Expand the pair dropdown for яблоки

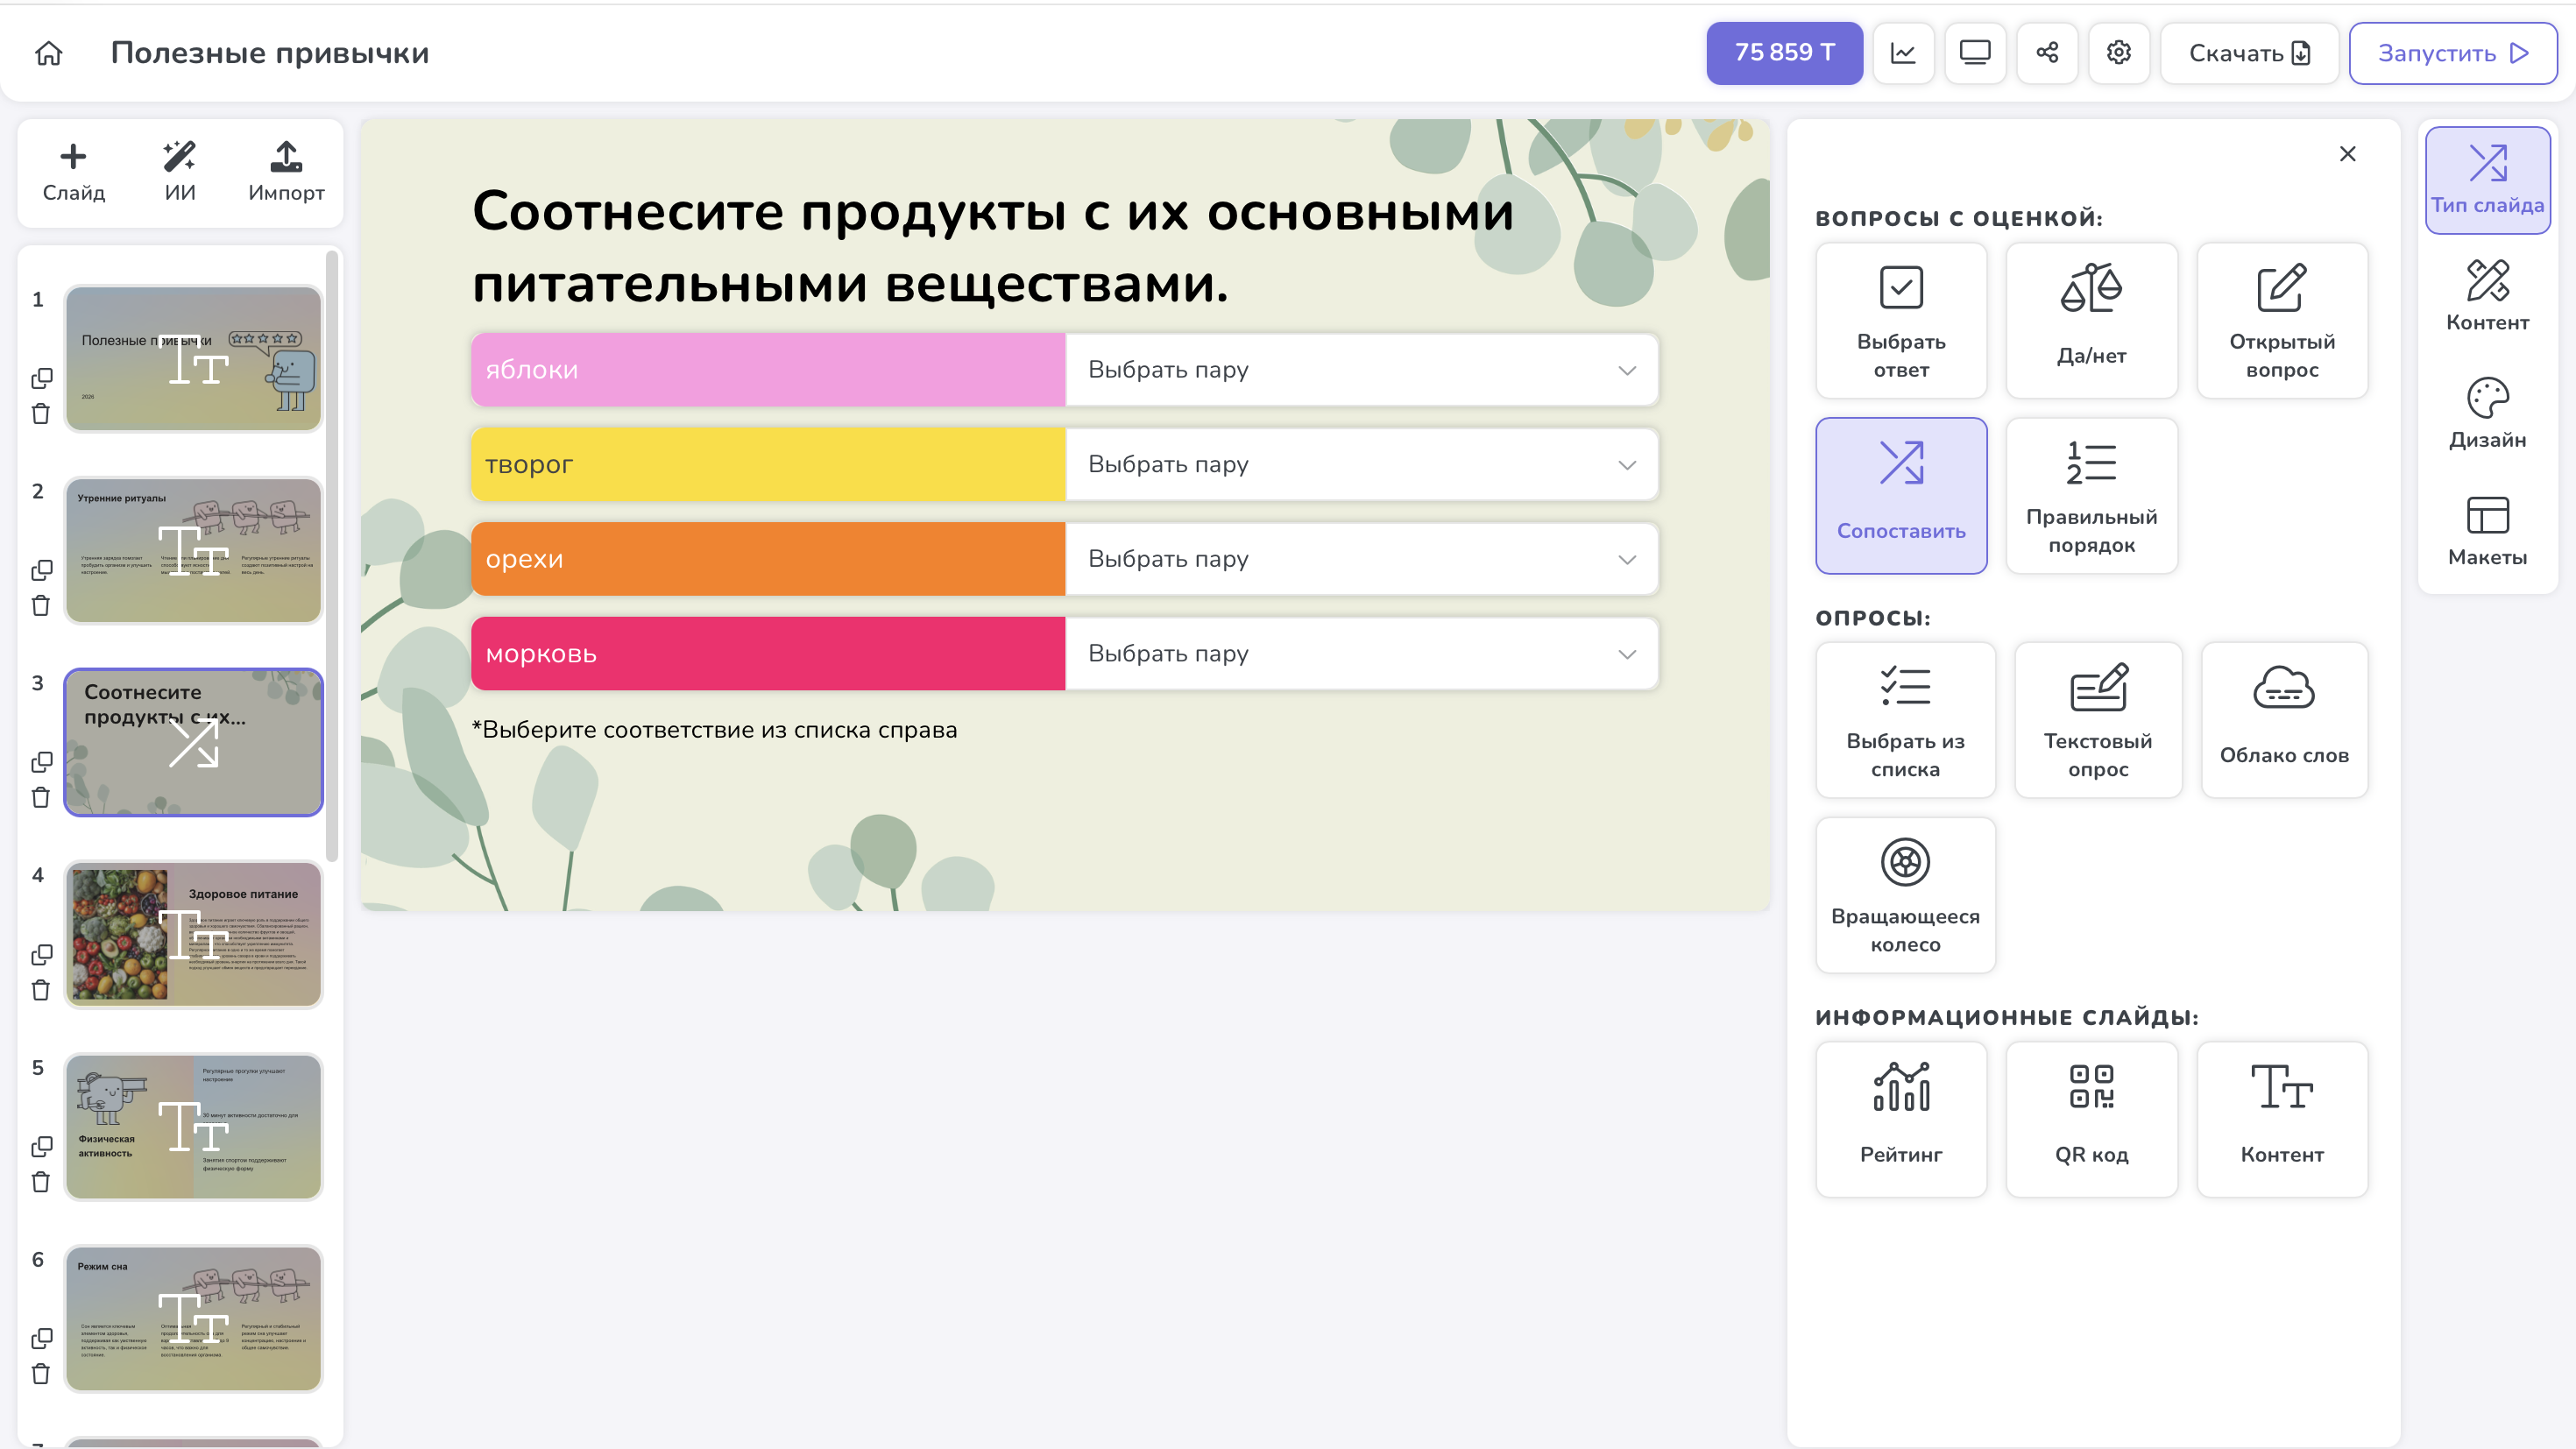[1361, 370]
